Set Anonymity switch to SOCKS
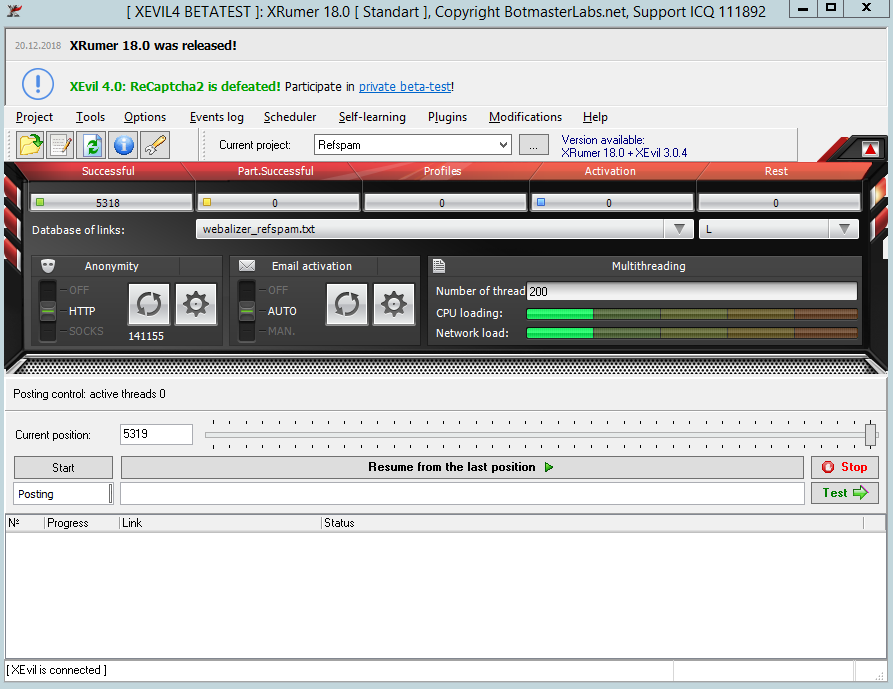Viewport: 893px width, 689px height. 86,331
